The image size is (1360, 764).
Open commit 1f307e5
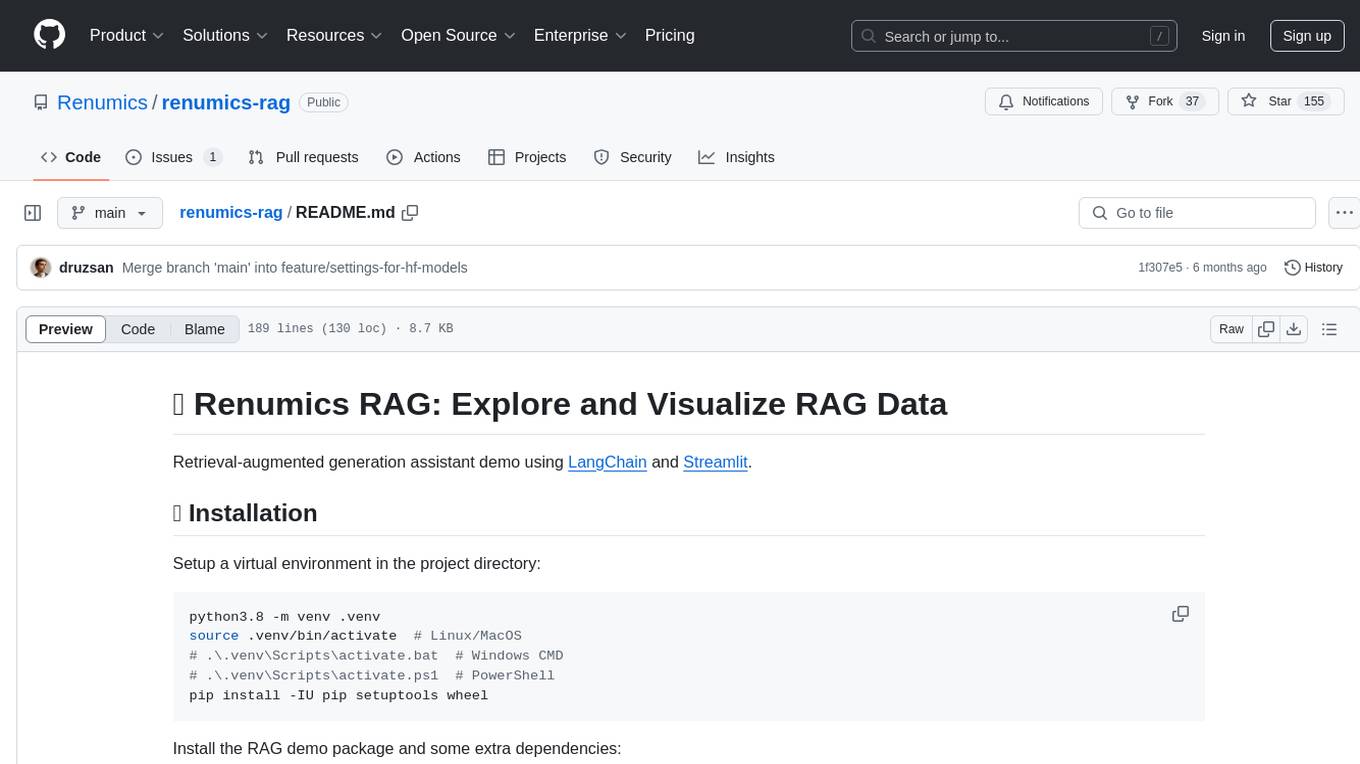coord(1160,267)
